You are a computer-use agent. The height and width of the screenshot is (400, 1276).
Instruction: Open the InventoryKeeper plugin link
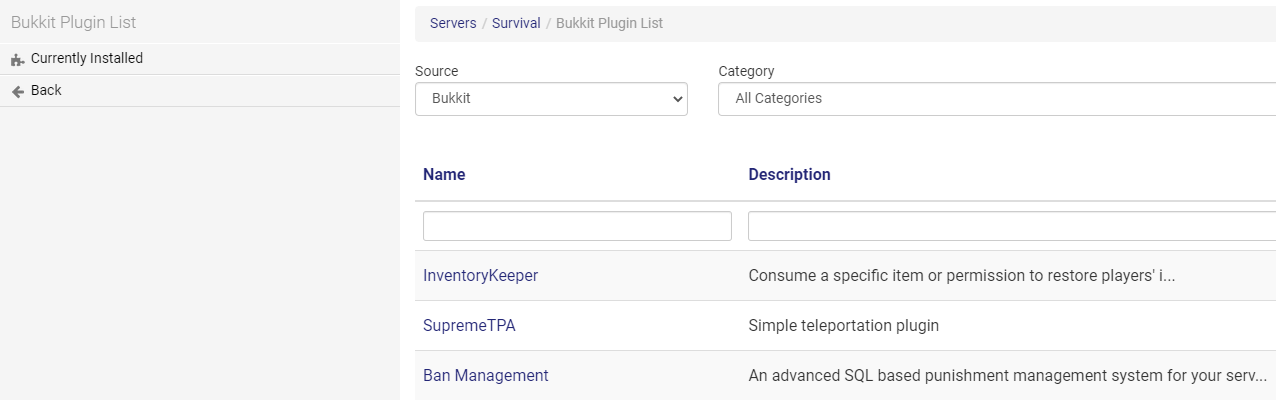480,276
